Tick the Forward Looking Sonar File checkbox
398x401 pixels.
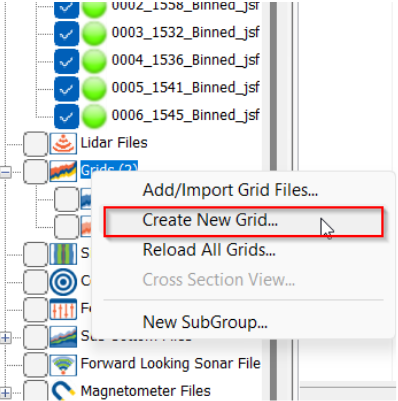[x=36, y=365]
